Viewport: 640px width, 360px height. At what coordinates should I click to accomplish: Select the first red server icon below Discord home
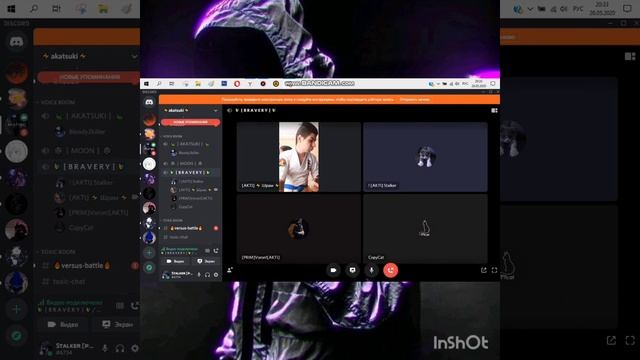(x=149, y=120)
